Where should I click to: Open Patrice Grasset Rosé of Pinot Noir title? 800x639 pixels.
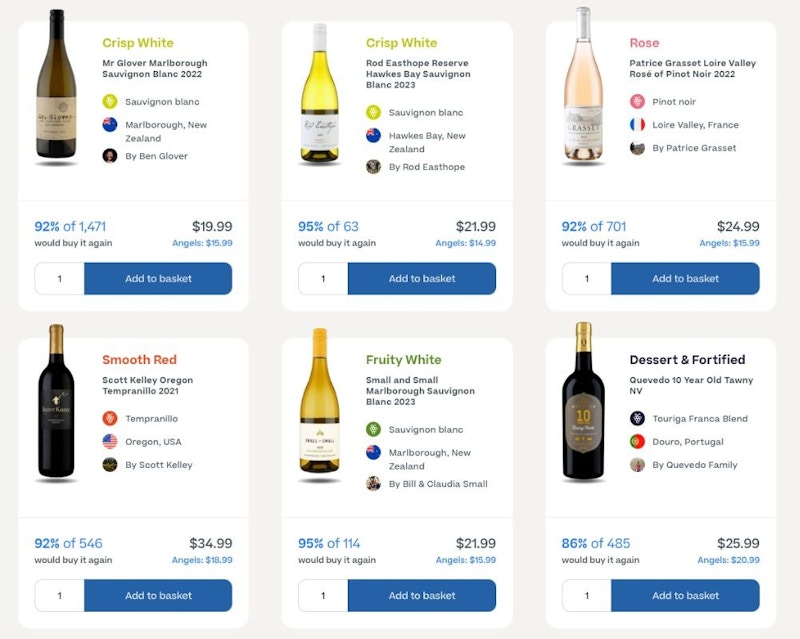click(x=692, y=69)
